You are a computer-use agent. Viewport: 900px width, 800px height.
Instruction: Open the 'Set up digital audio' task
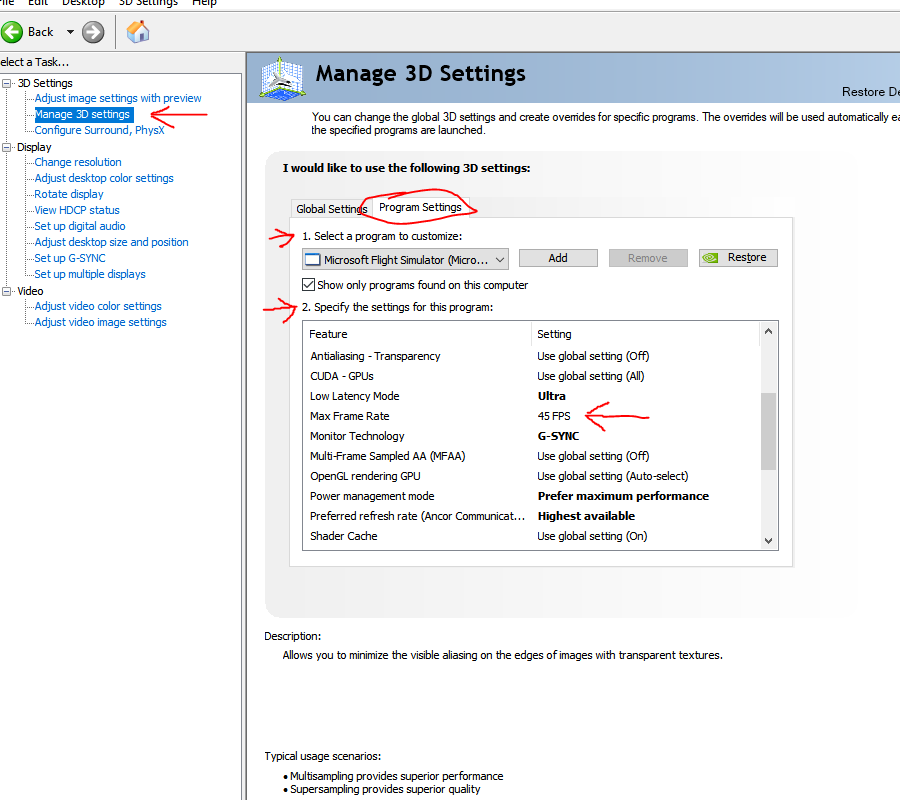(80, 227)
